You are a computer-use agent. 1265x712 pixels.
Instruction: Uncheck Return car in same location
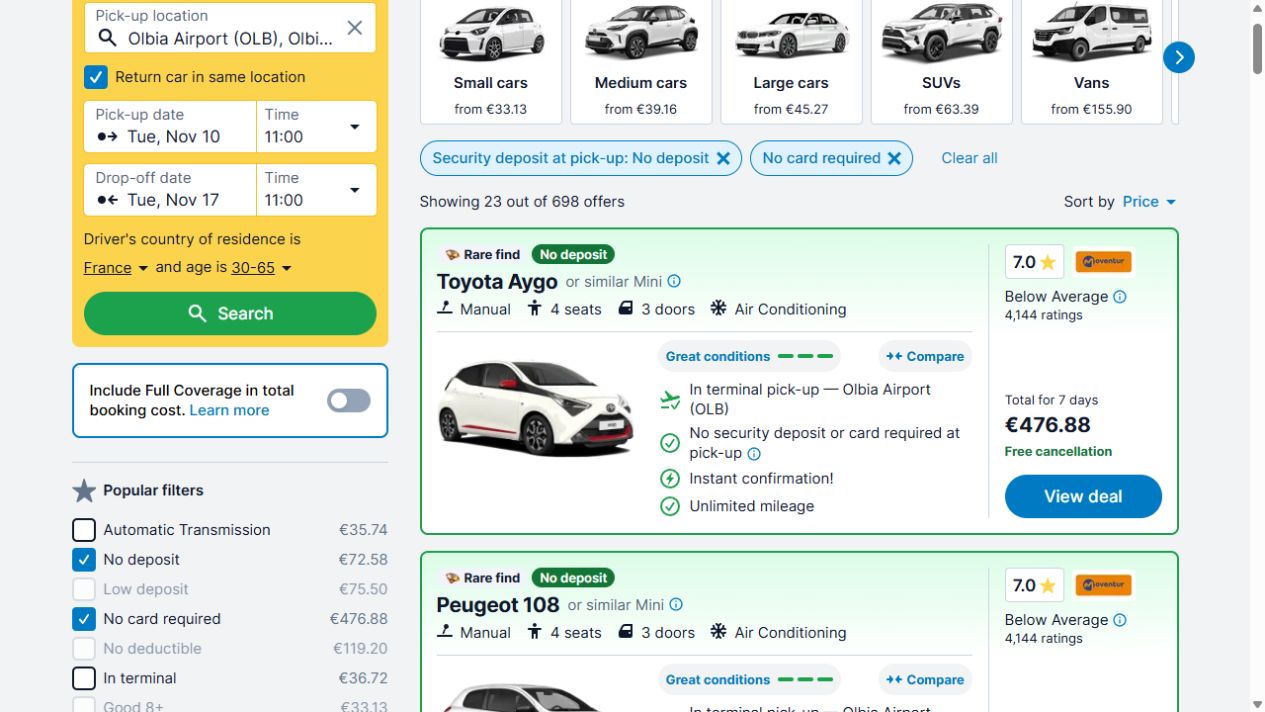click(x=96, y=77)
